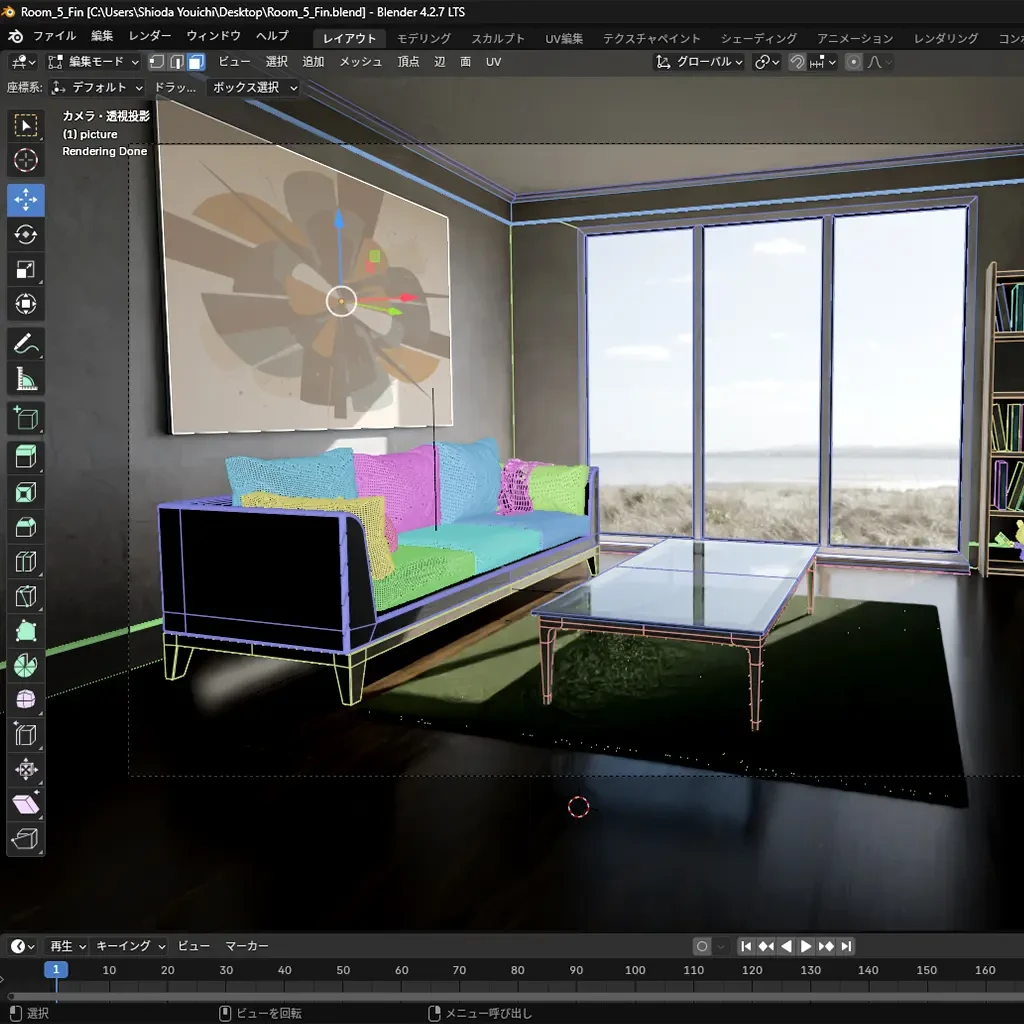Select the Cursor tool
The image size is (1024, 1024).
click(26, 160)
